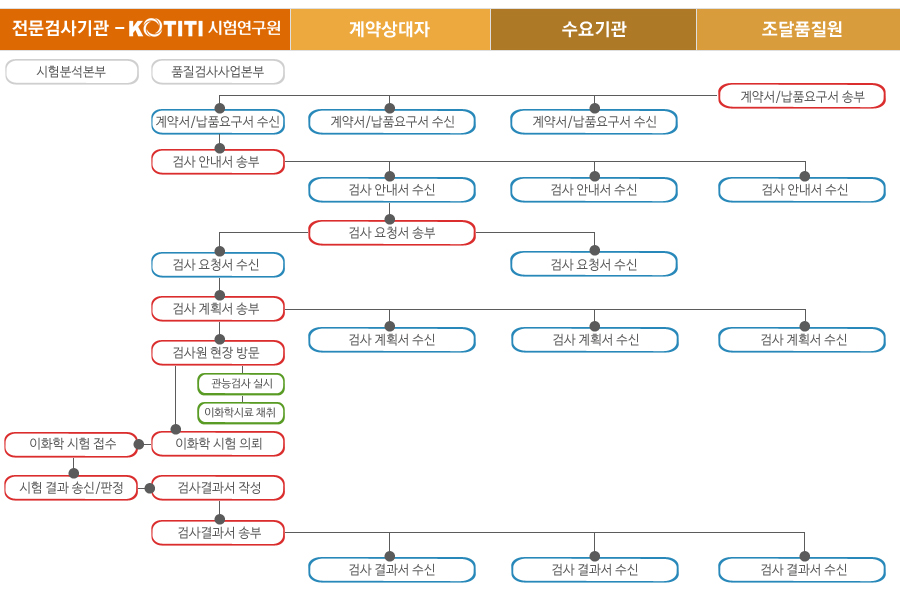Select the 품질검사사업본부 label box
This screenshot has width=900, height=592.
pos(218,72)
